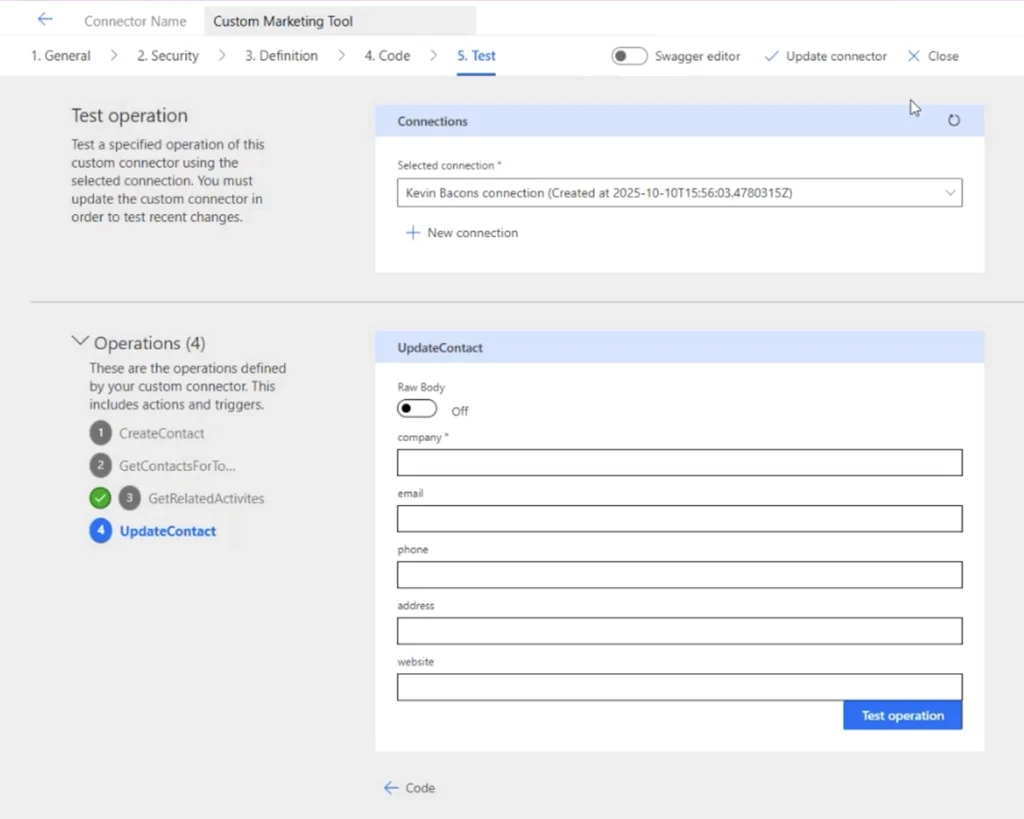
Task: Refresh the Connections panel
Action: coord(953,119)
